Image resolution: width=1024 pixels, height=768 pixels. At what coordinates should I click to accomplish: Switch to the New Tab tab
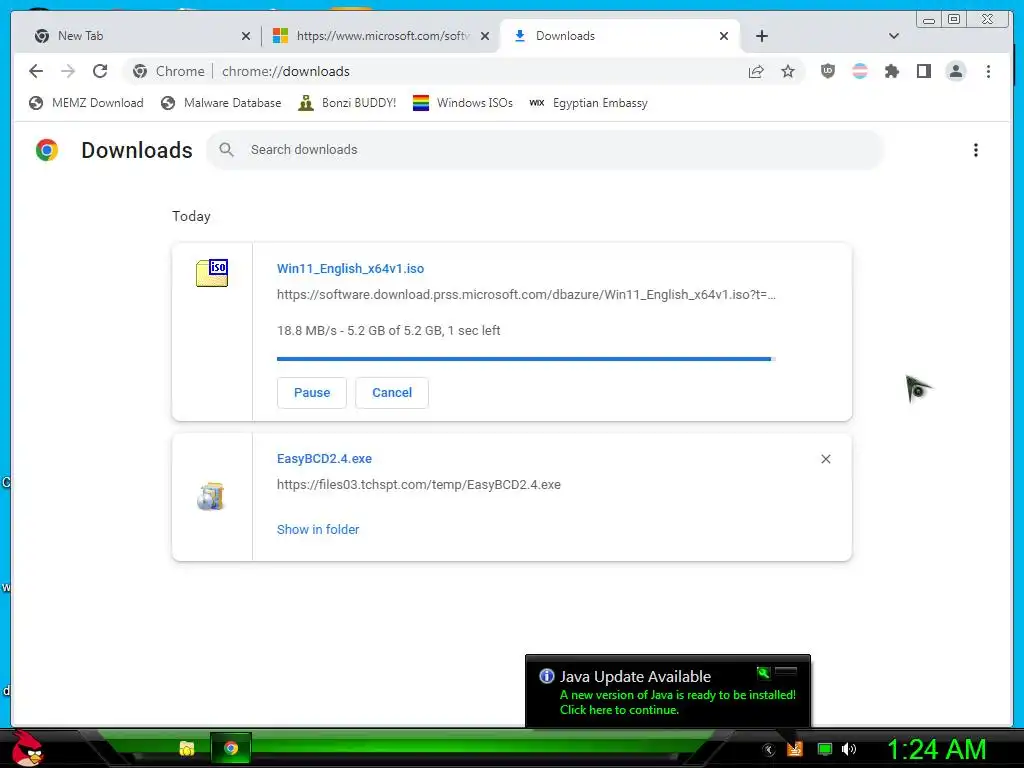coord(137,36)
